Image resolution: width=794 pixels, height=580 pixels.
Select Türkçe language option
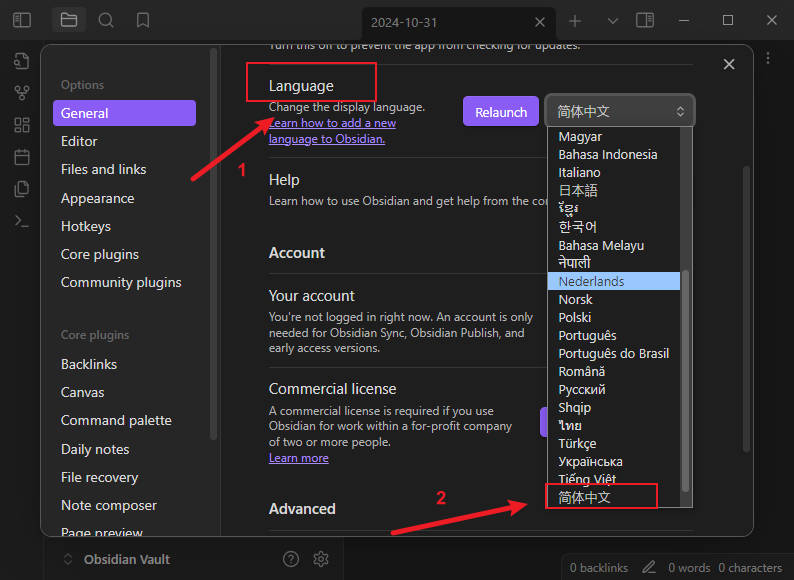point(613,444)
